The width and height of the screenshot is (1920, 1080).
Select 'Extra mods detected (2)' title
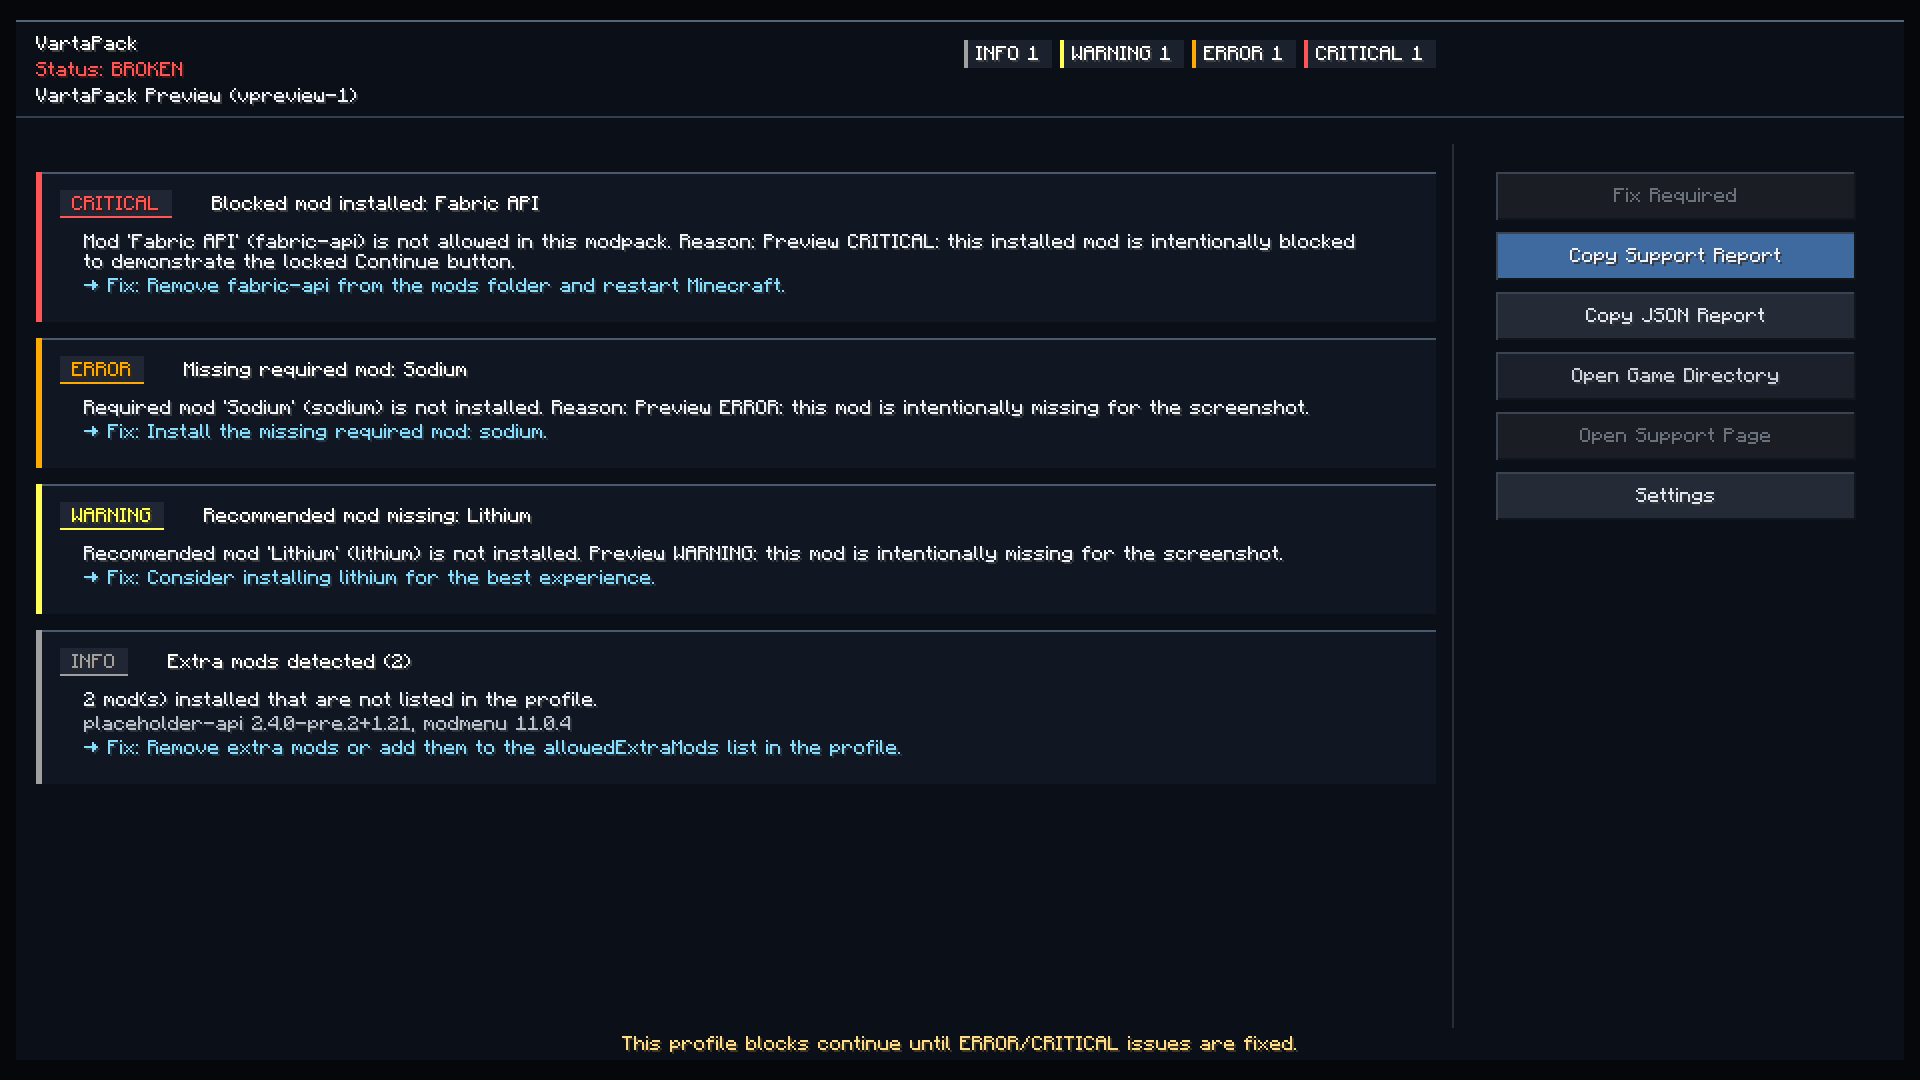tap(289, 662)
